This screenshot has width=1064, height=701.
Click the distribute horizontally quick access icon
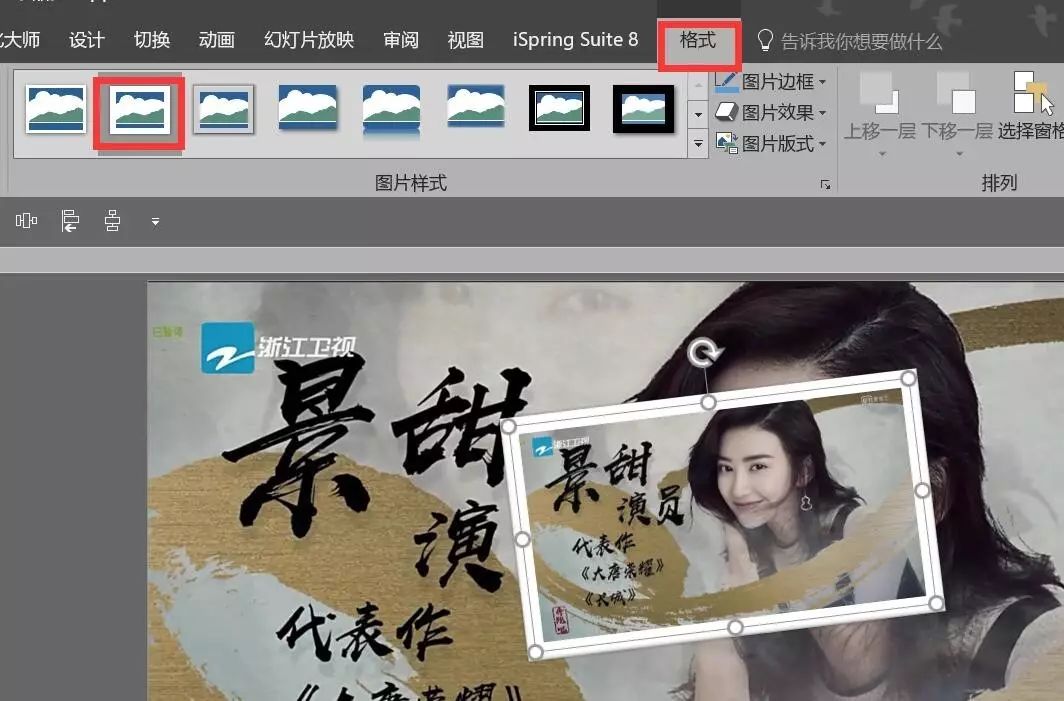pyautogui.click(x=26, y=221)
